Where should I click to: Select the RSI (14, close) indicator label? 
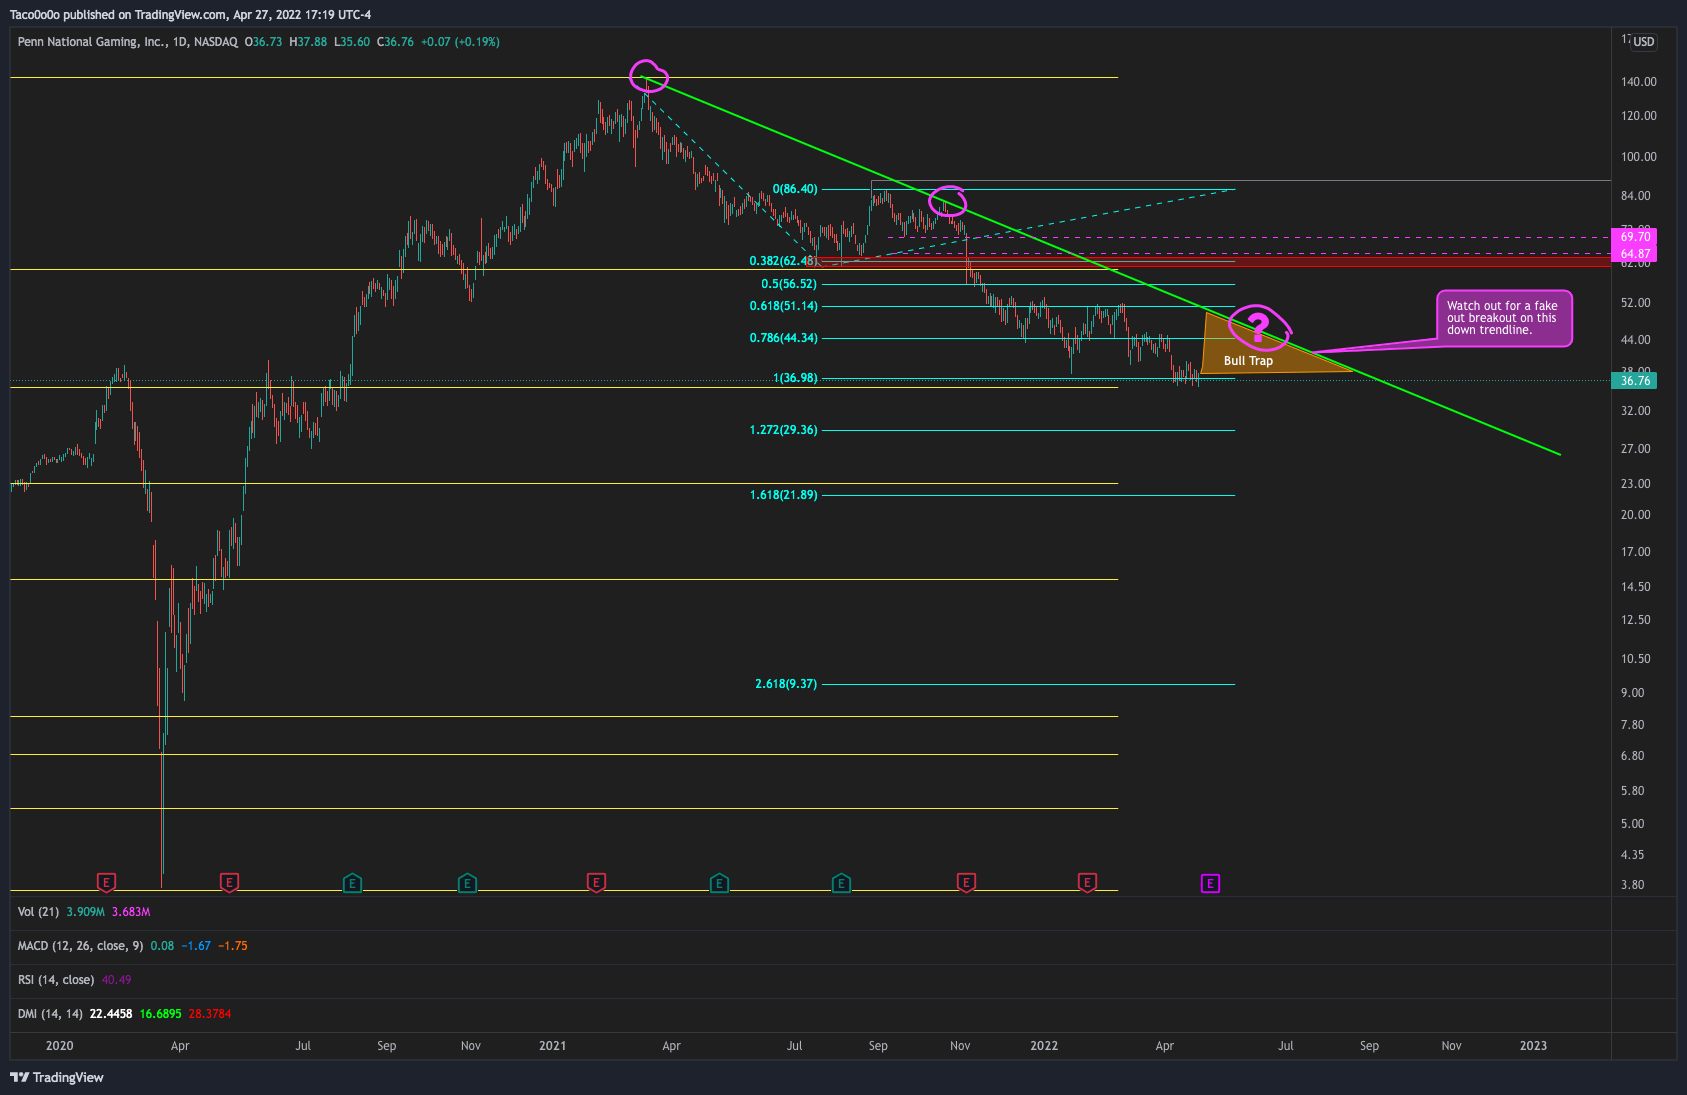click(x=56, y=980)
